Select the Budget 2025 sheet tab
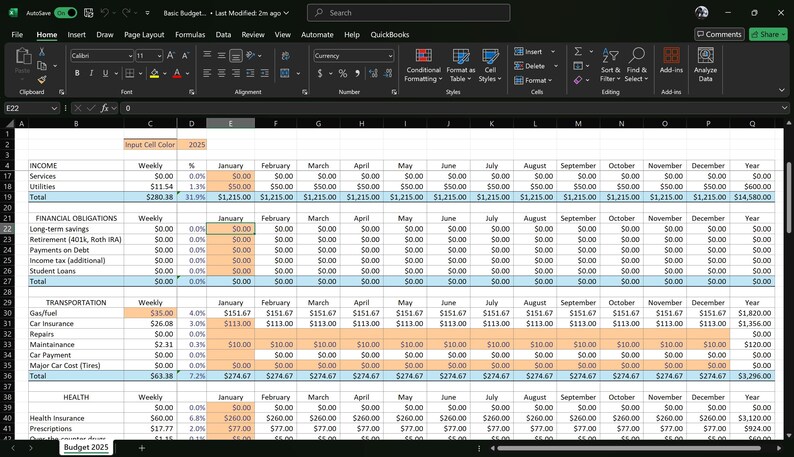The image size is (794, 457). pos(86,447)
